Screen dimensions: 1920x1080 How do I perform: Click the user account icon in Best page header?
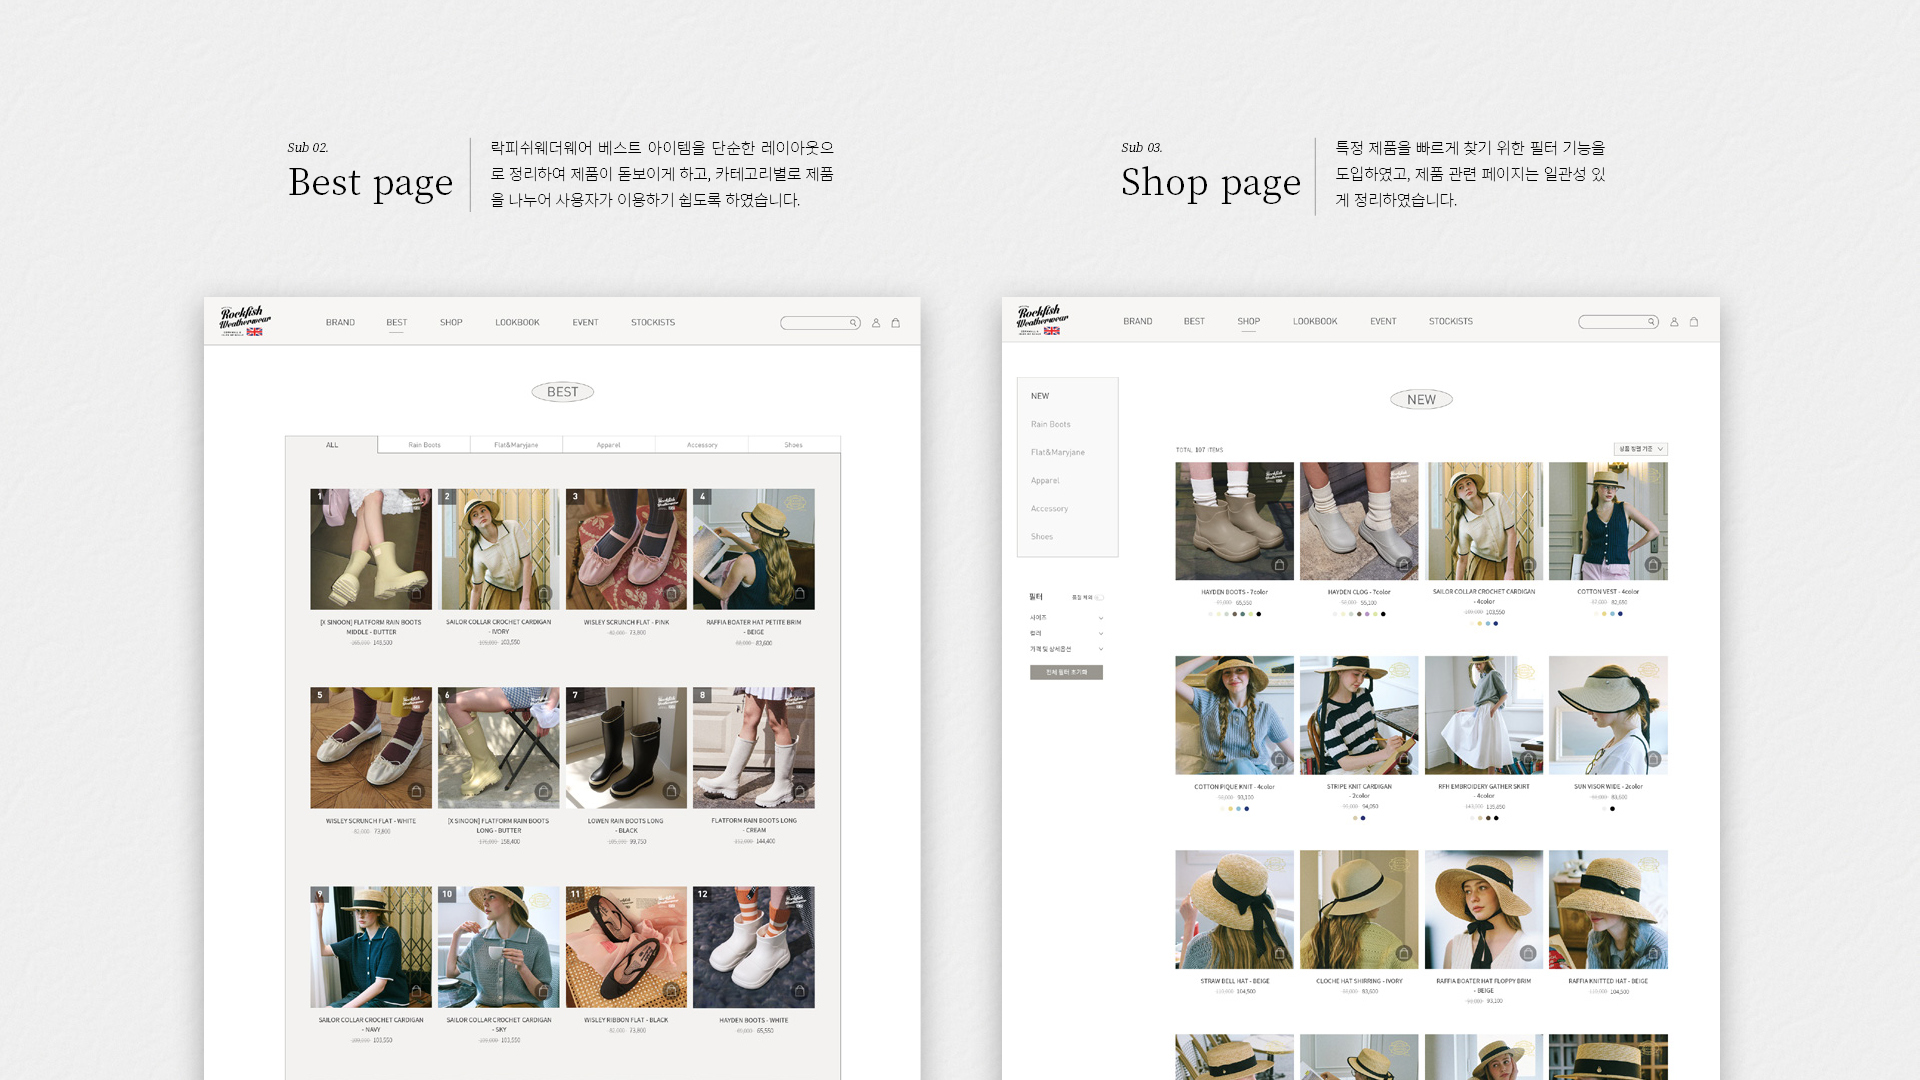[876, 323]
